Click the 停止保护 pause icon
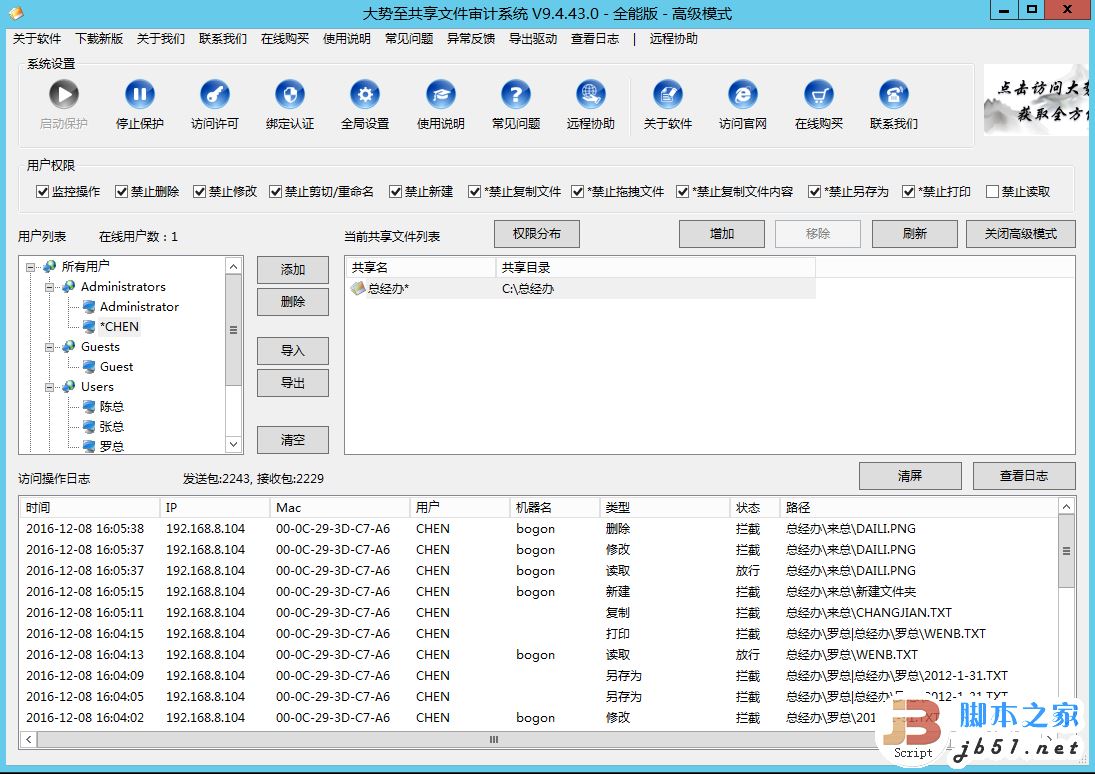 [x=140, y=94]
